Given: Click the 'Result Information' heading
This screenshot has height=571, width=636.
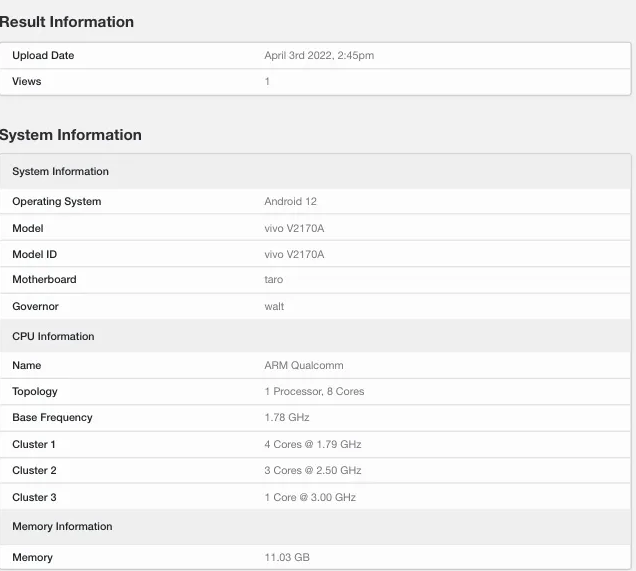Looking at the screenshot, I should point(67,22).
